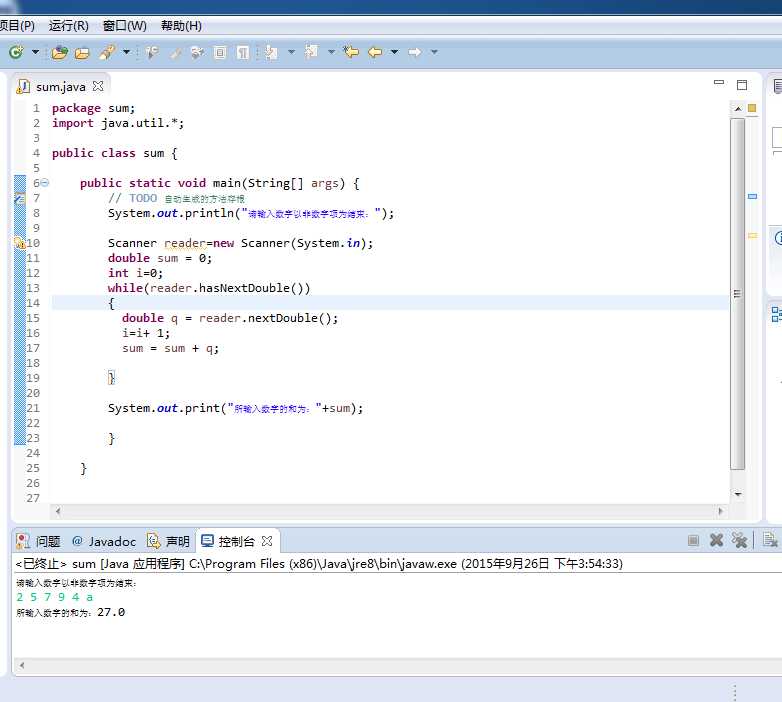
Task: Collapse the main method fold marker
Action: tap(44, 183)
